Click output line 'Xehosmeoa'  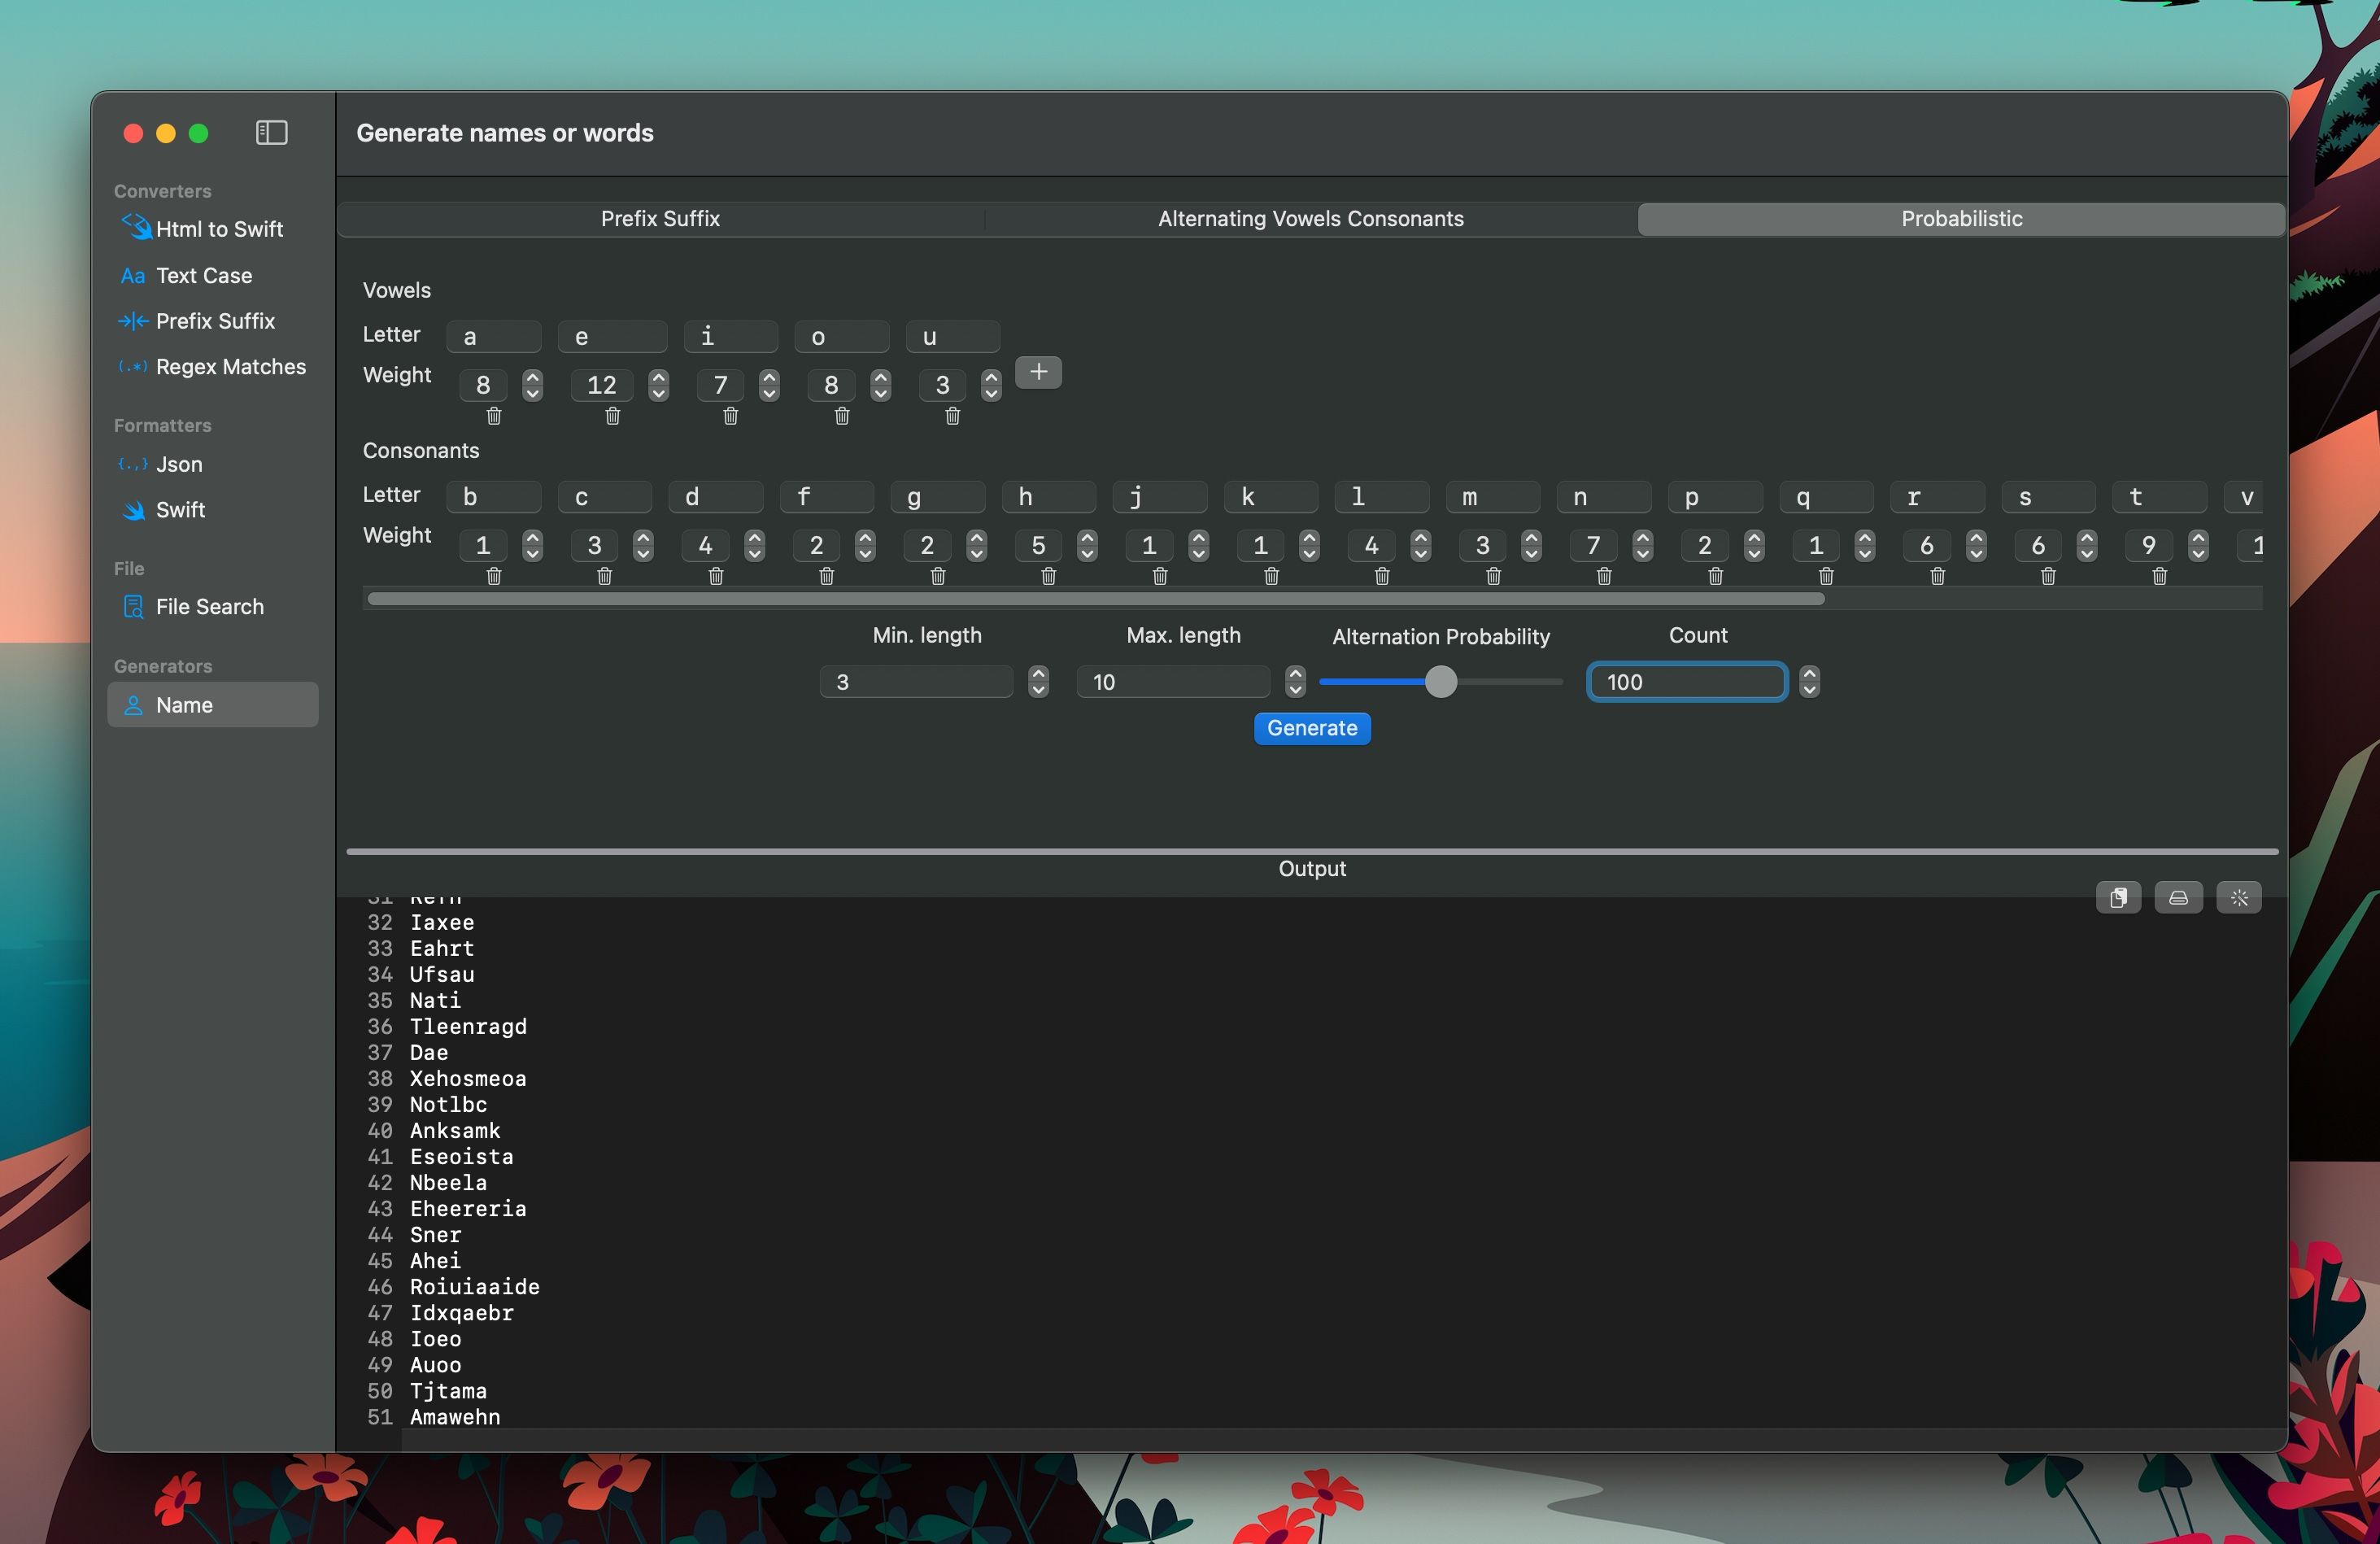pyautogui.click(x=468, y=1079)
